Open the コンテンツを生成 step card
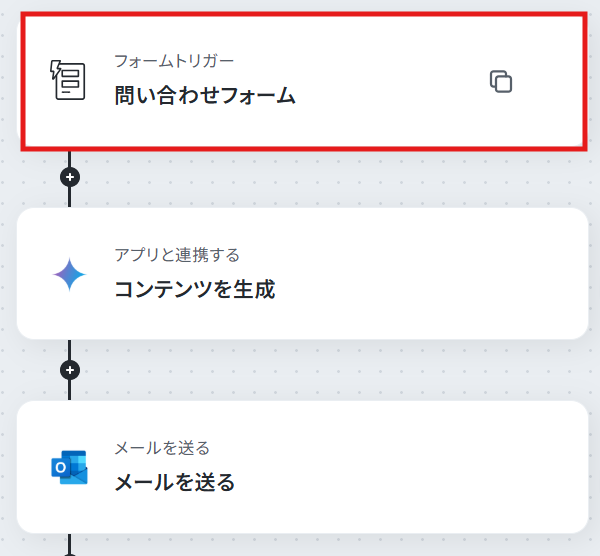This screenshot has width=600, height=556. [x=302, y=274]
